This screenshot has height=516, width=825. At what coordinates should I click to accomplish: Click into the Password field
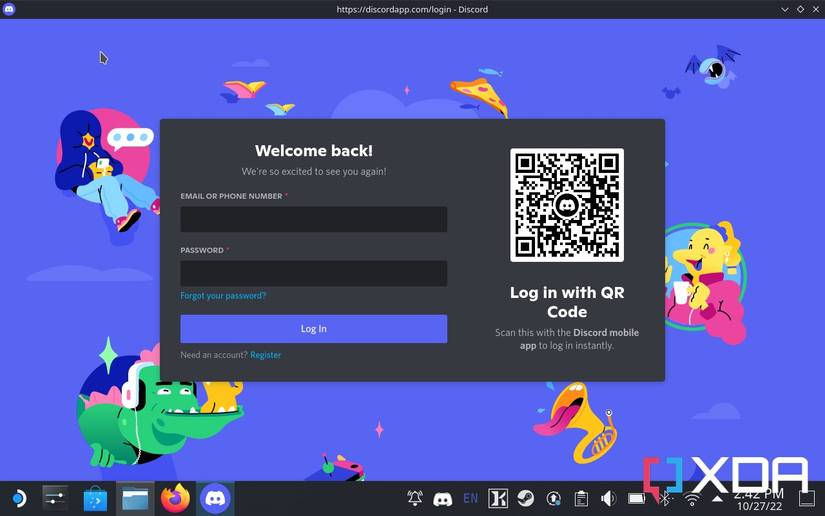pyautogui.click(x=314, y=274)
